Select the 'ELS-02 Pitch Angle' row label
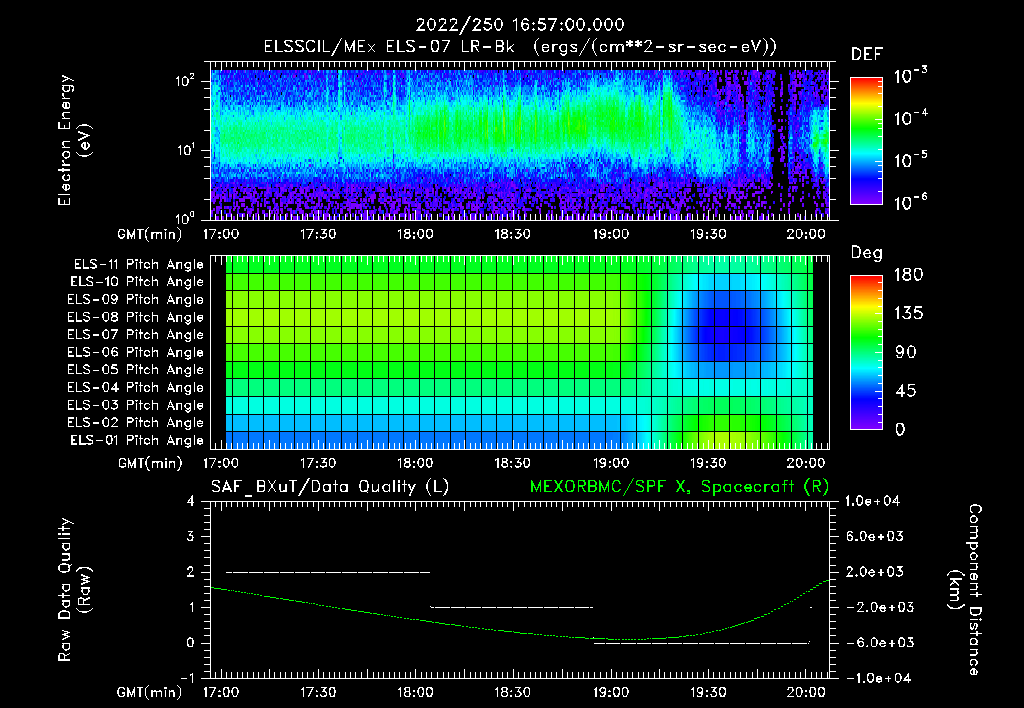Image resolution: width=1024 pixels, height=708 pixels. click(x=136, y=423)
